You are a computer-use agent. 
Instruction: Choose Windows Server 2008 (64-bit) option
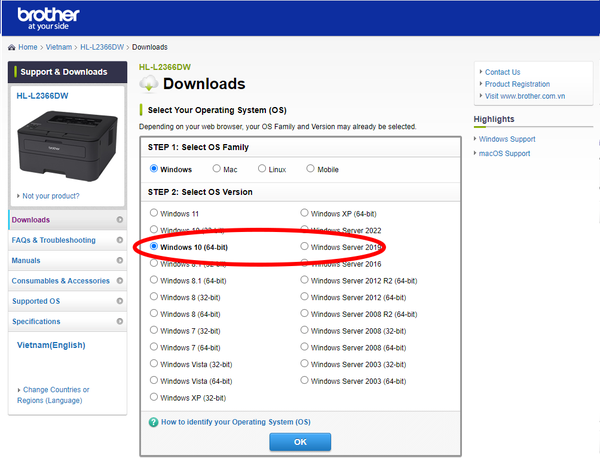pyautogui.click(x=304, y=347)
